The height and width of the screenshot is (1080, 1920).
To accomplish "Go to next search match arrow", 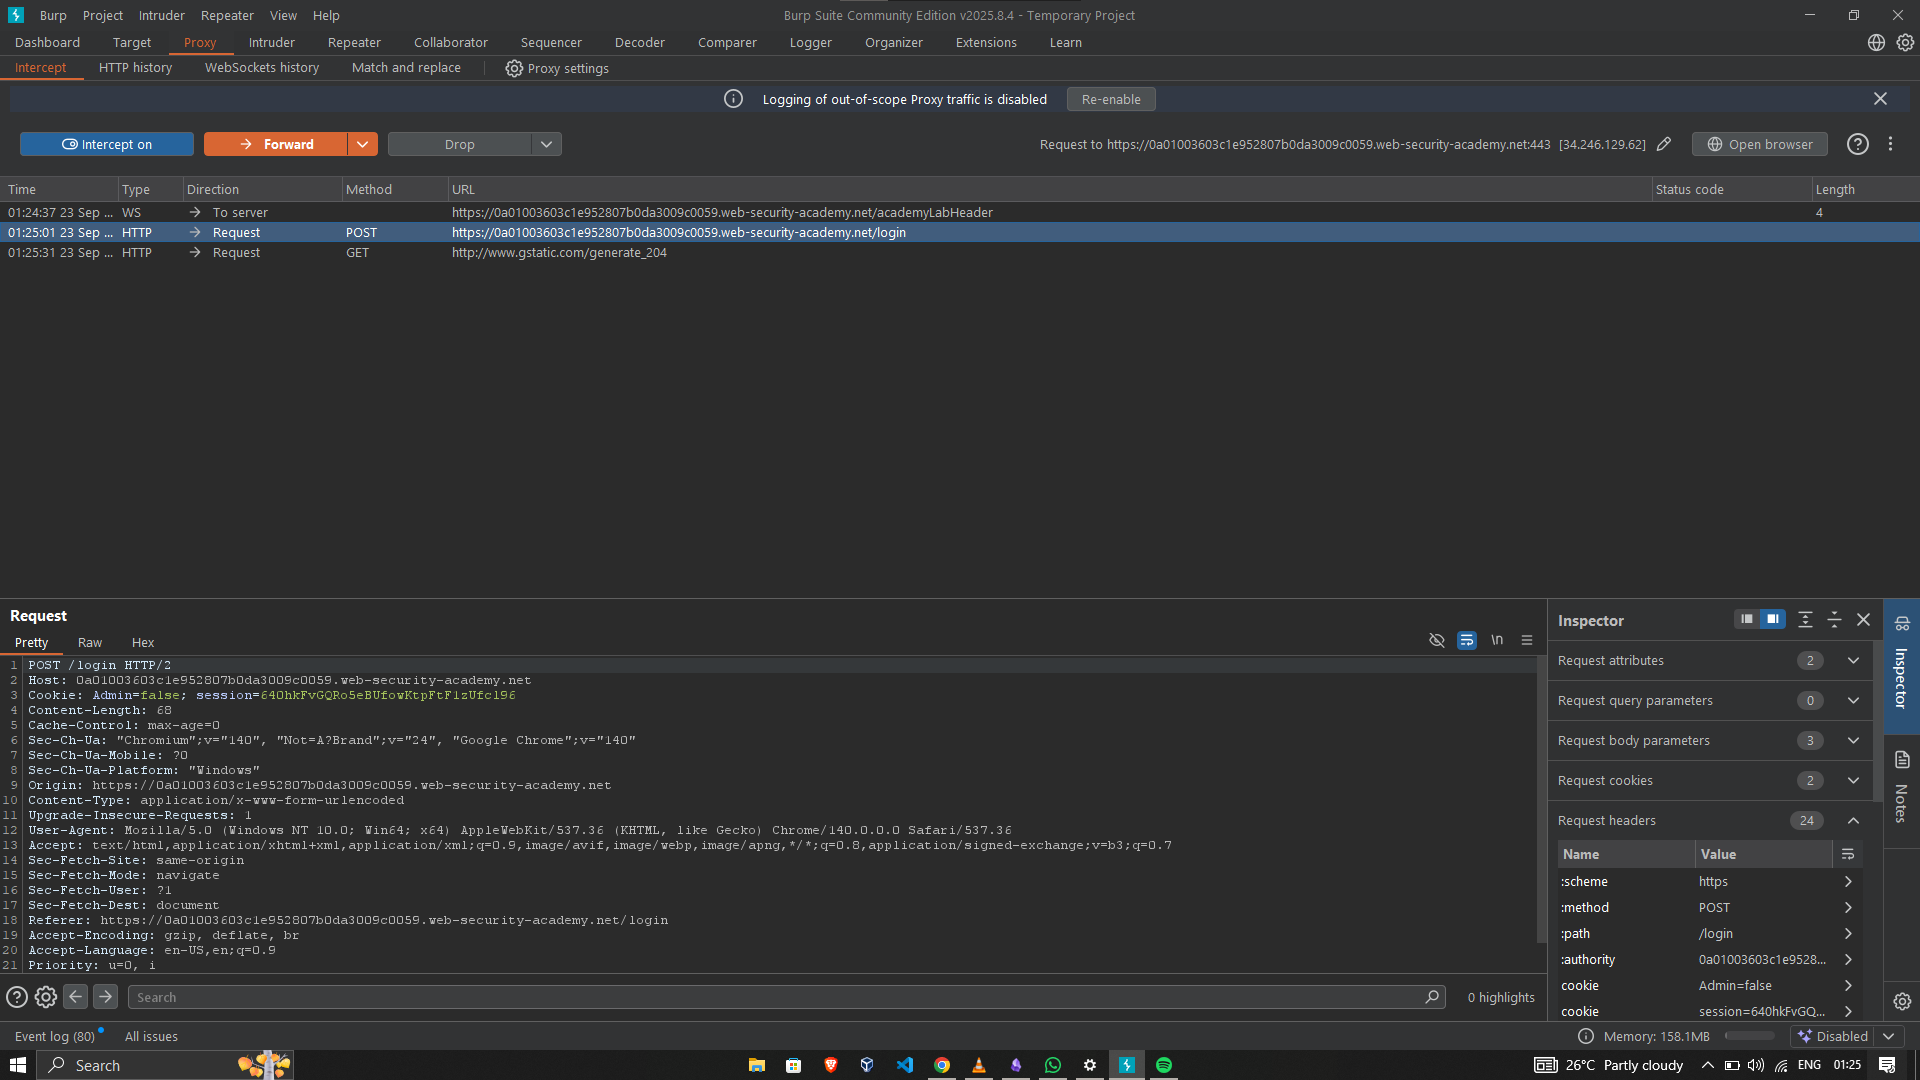I will [105, 997].
